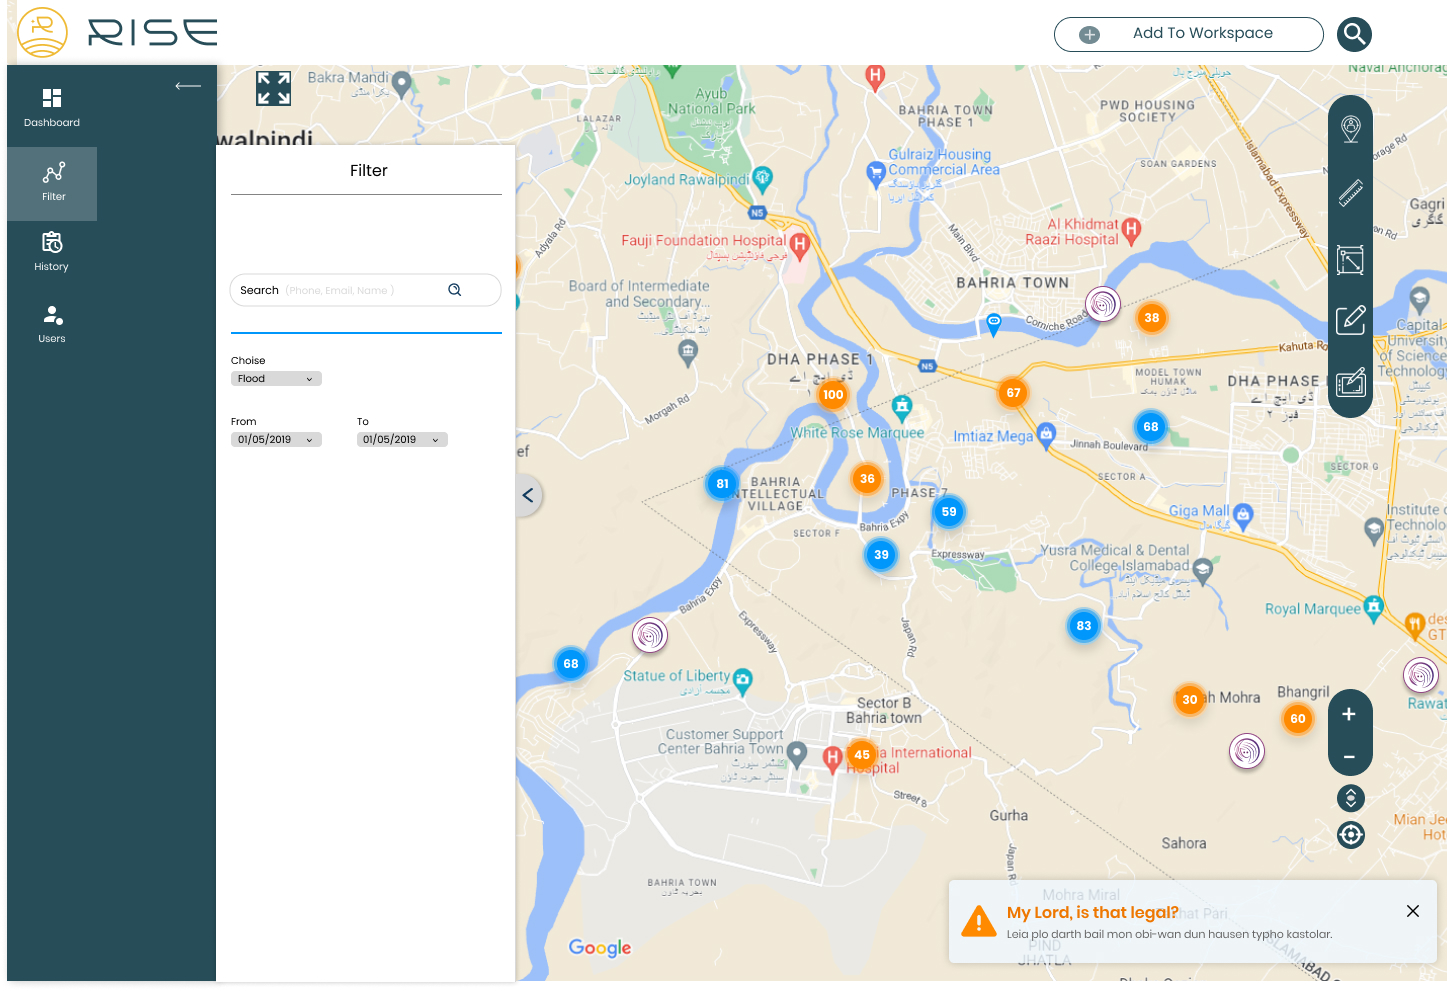The image size is (1447, 991).
Task: Click the Imtiaz Mega shopping pin
Action: tap(1046, 434)
